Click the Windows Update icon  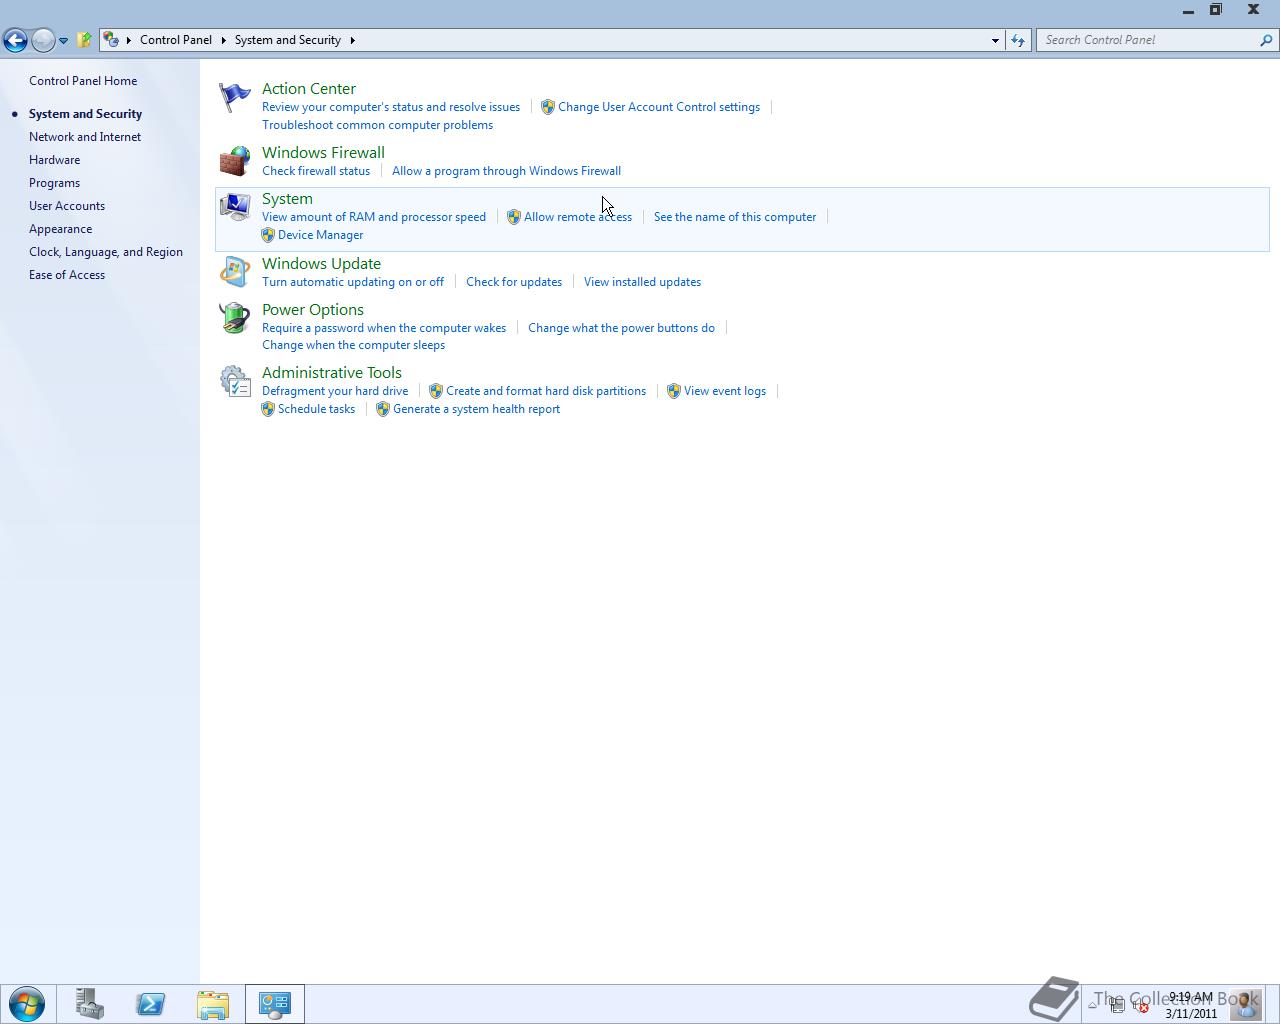pos(235,272)
